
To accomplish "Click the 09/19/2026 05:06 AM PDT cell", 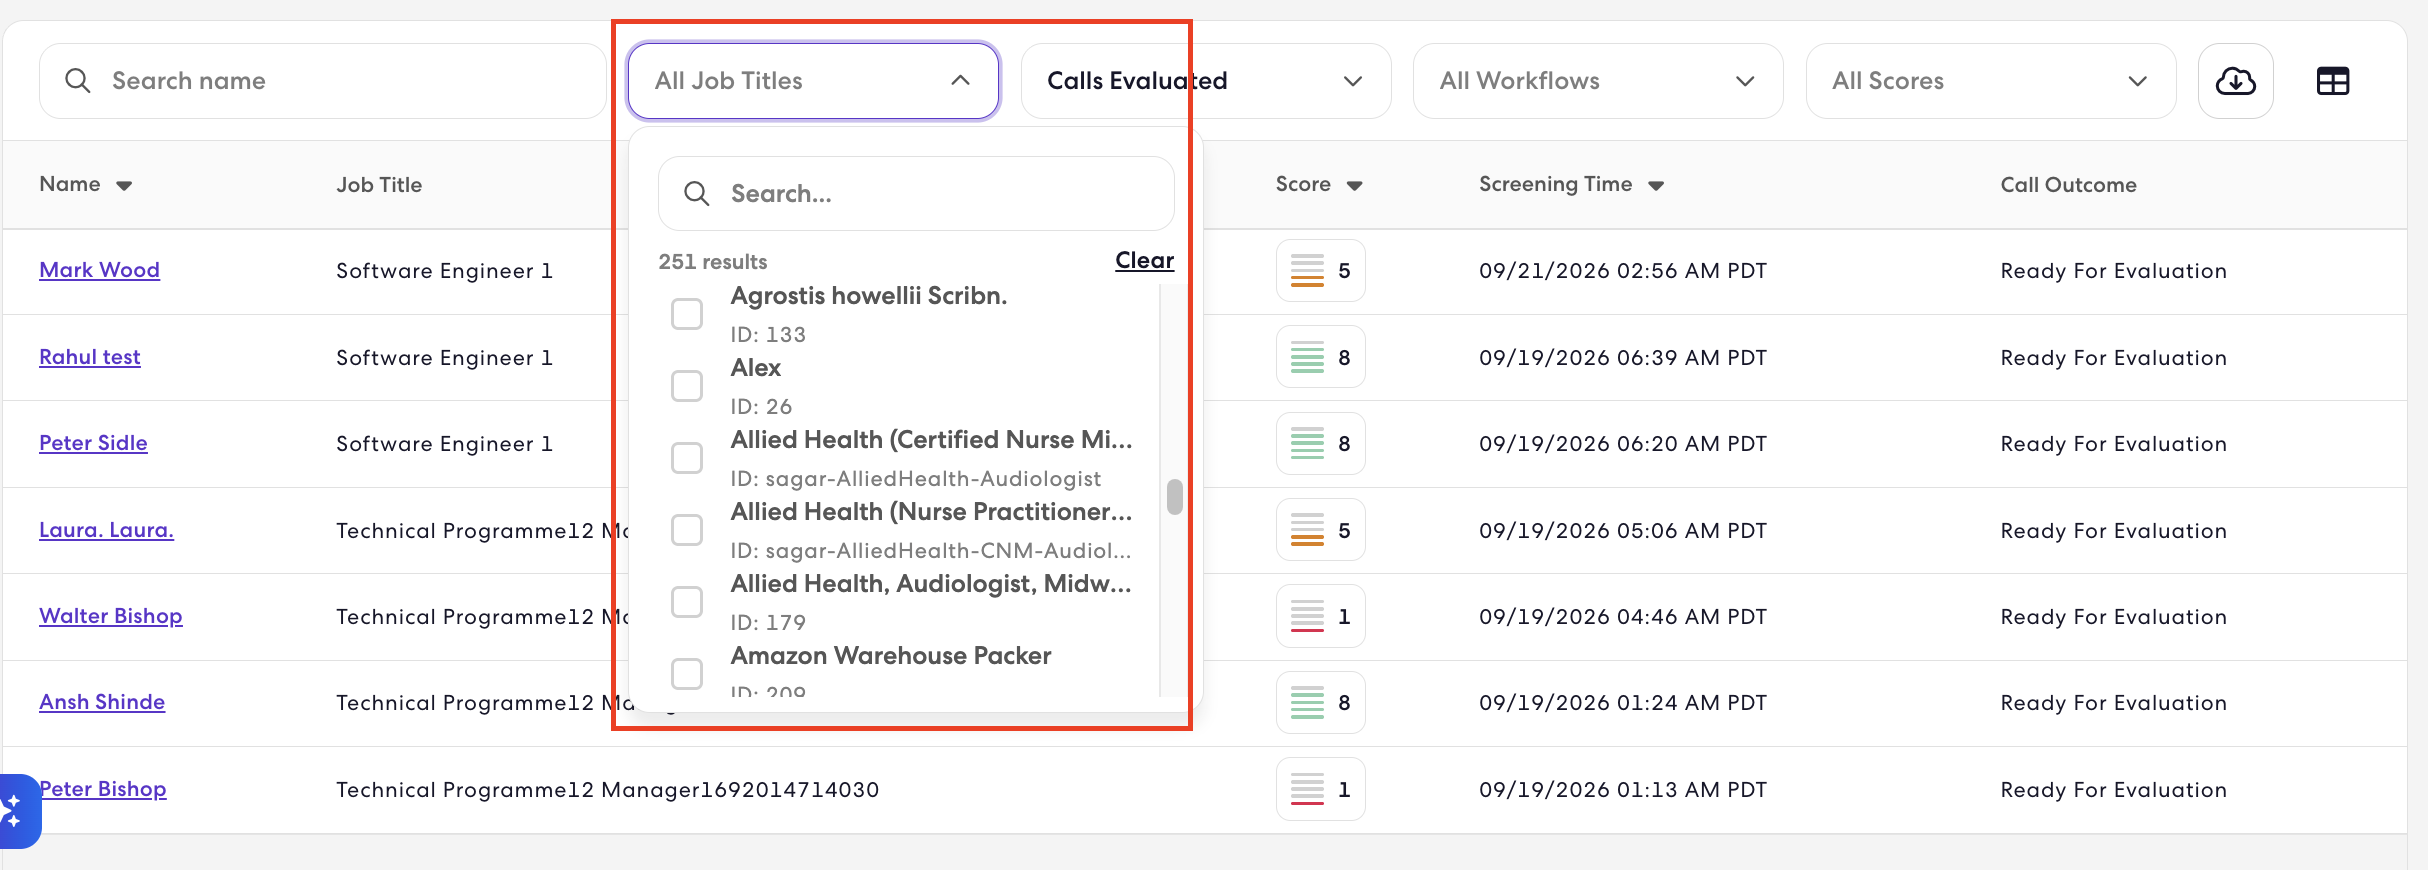I will 1623,531.
